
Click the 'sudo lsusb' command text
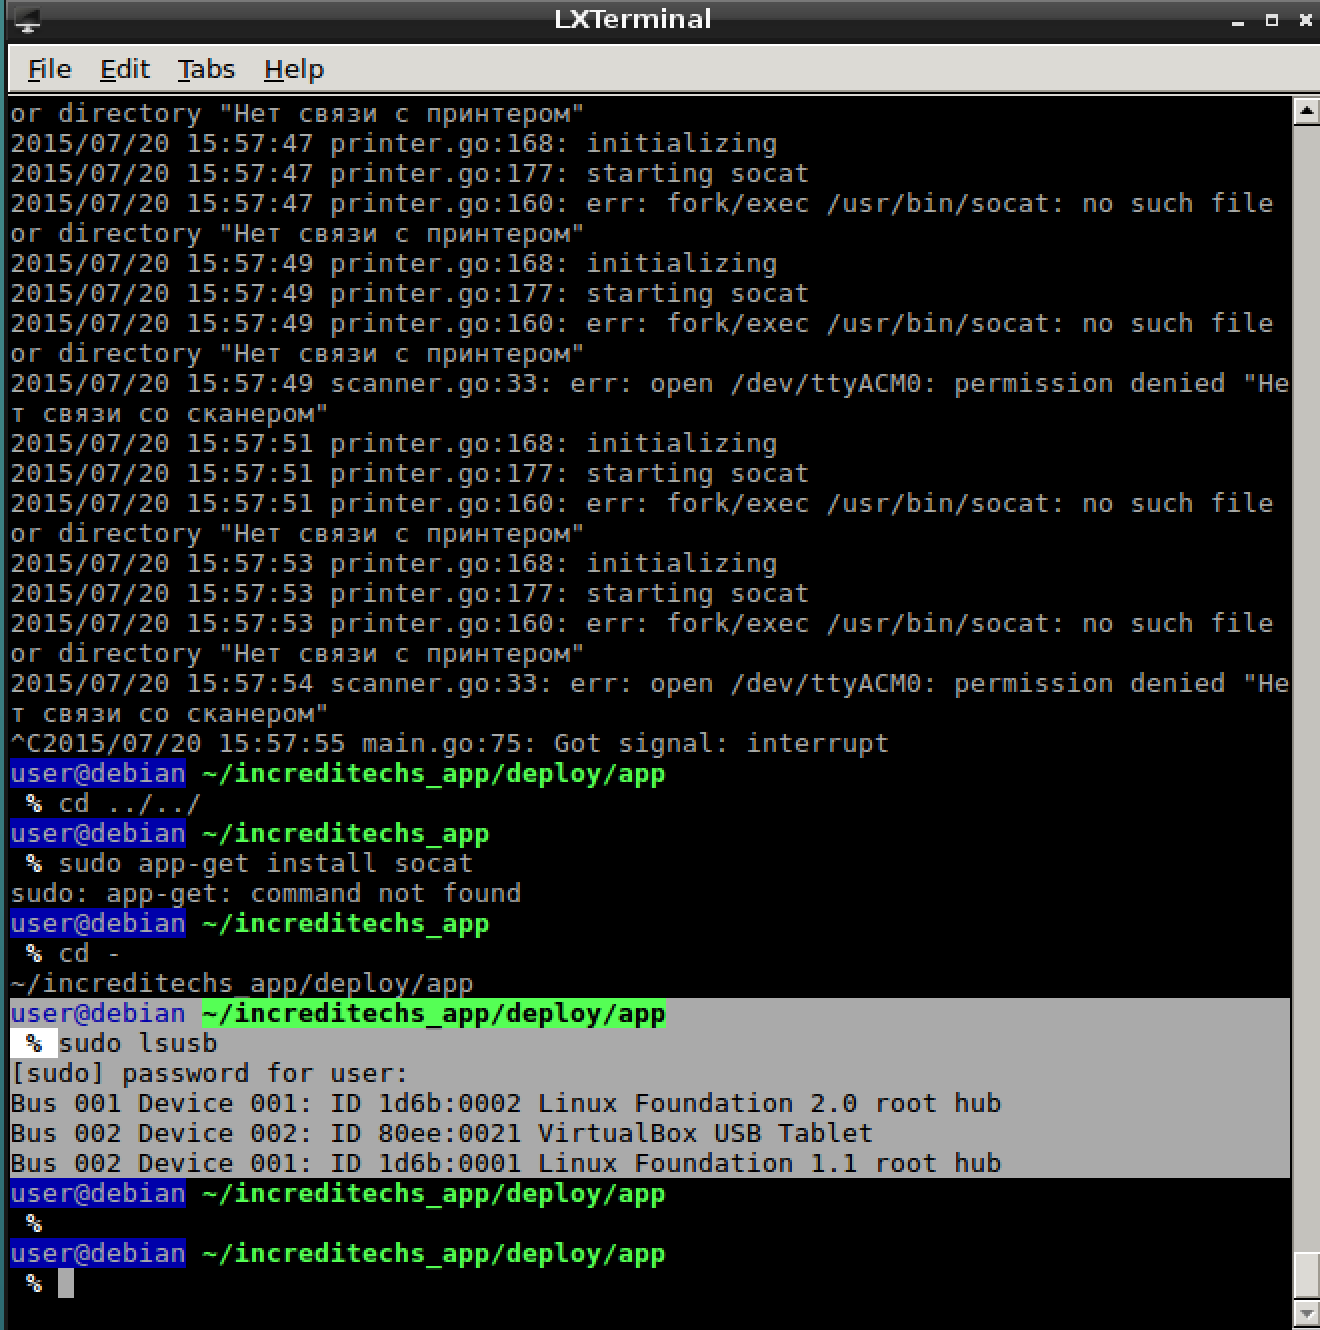(138, 1043)
